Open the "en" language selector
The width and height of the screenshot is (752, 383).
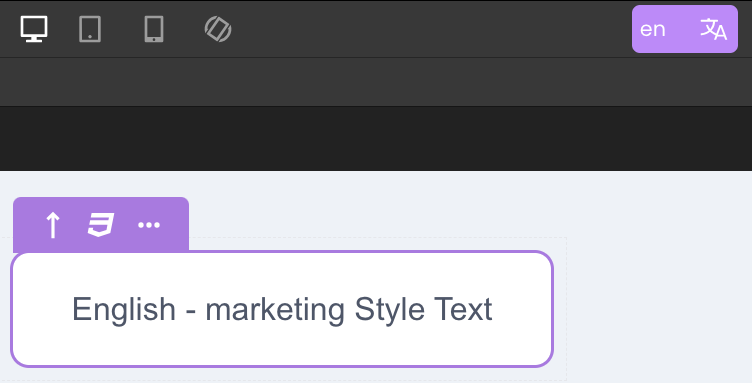[653, 29]
